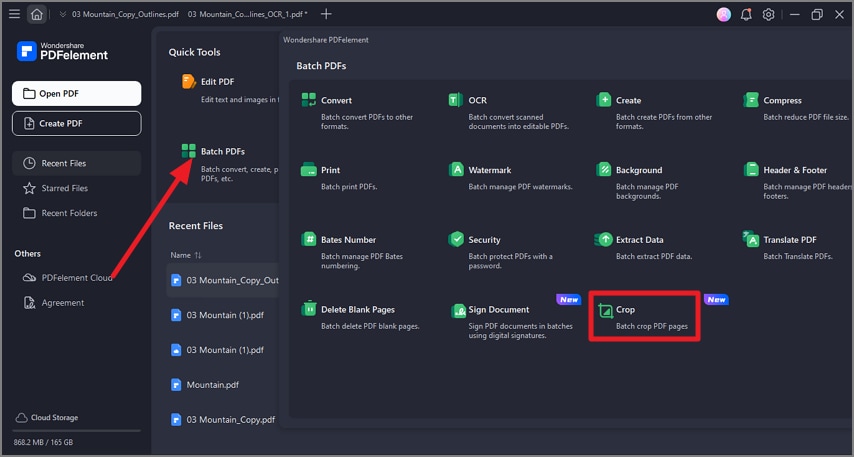854x457 pixels.
Task: Open the user profile avatar
Action: 723,15
